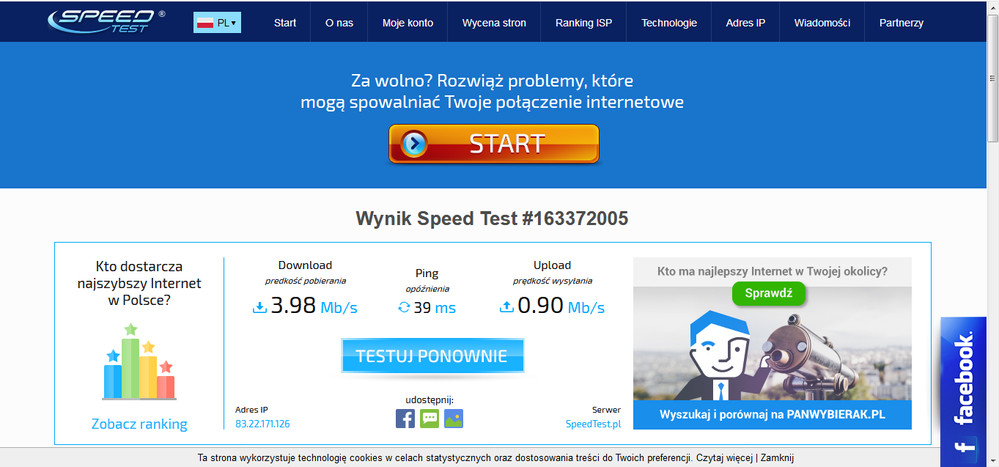Click the green Sprawdź button

pyautogui.click(x=768, y=294)
